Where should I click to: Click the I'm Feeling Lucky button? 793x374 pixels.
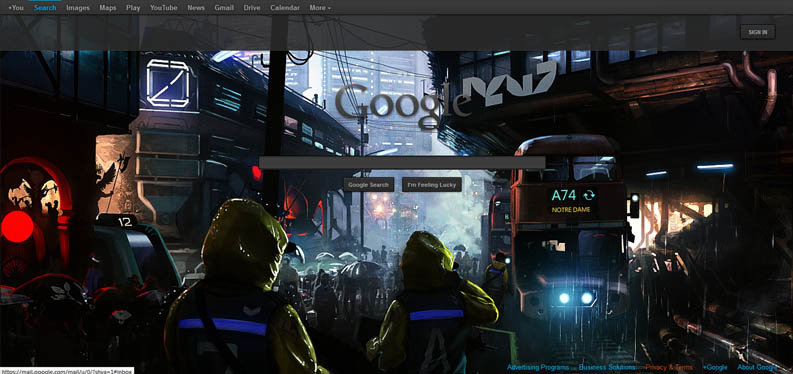(432, 185)
